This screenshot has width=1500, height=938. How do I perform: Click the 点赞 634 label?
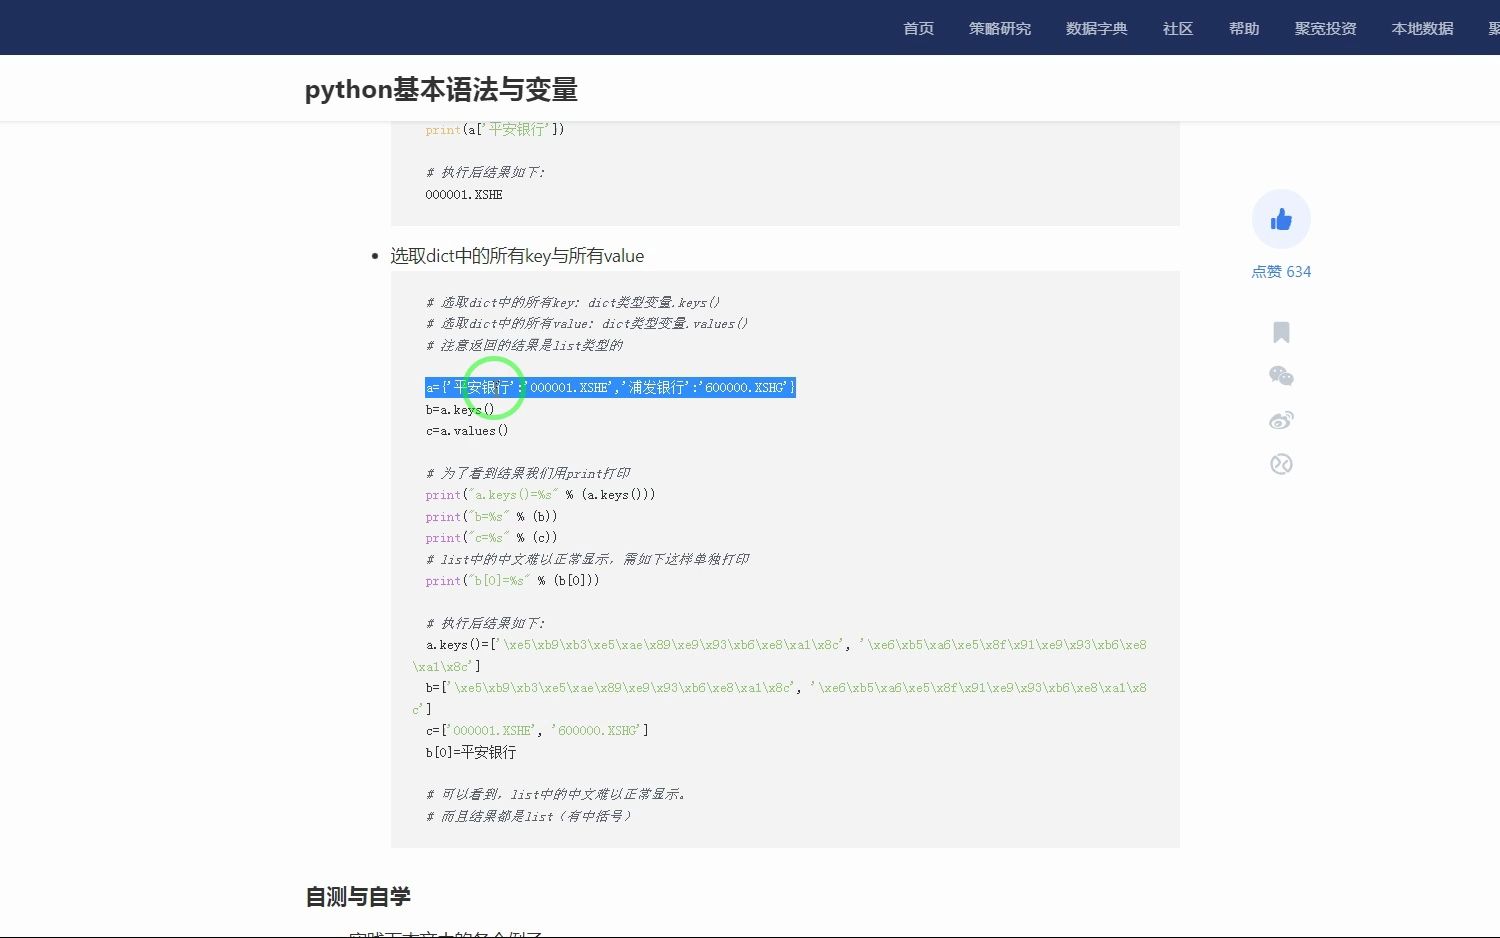click(x=1281, y=272)
